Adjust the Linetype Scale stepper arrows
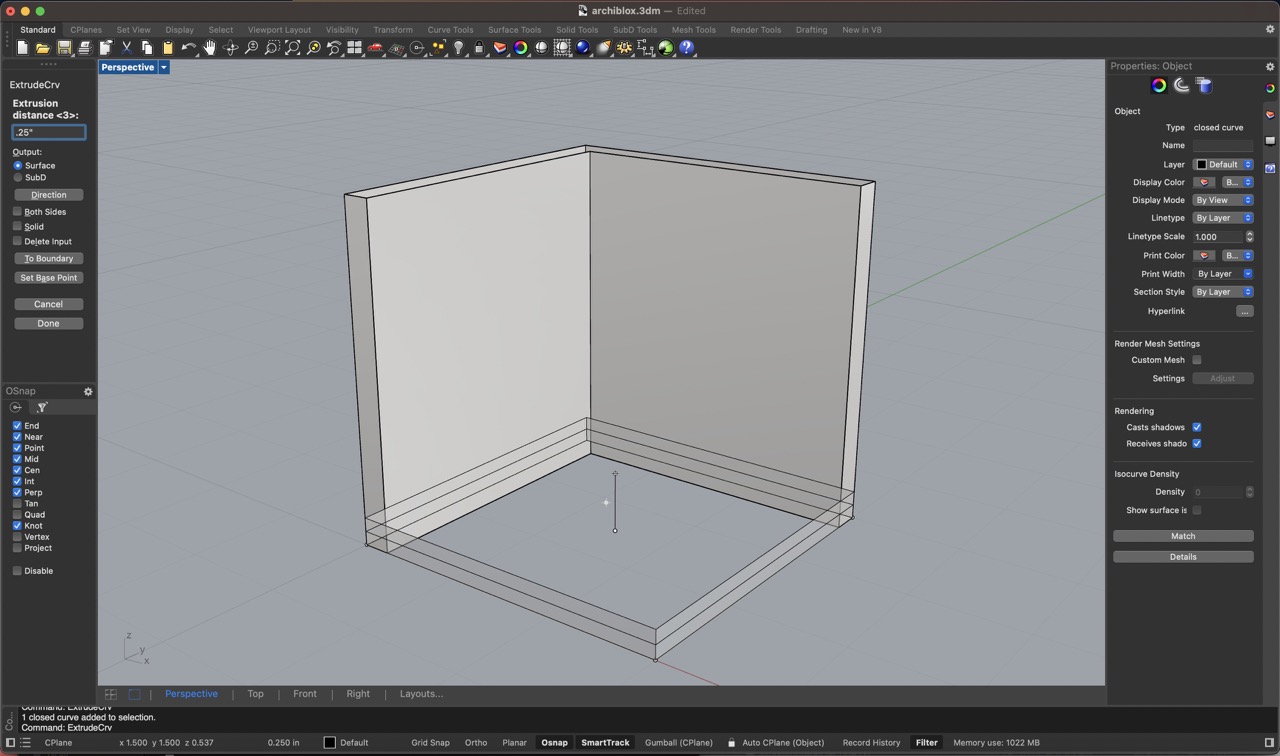 coord(1249,237)
